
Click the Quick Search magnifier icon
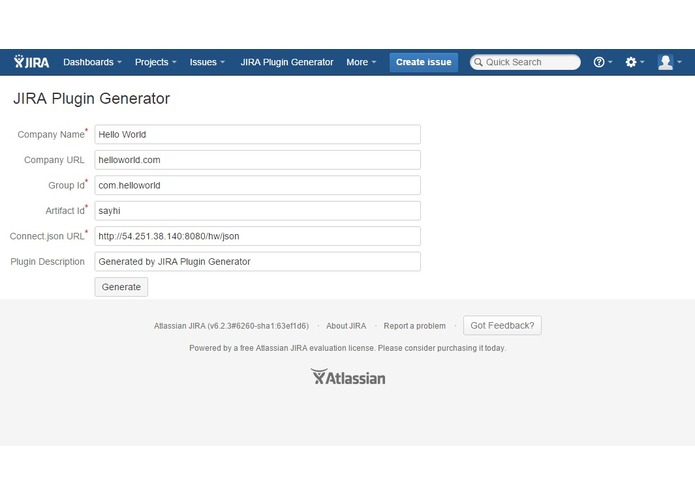478,62
